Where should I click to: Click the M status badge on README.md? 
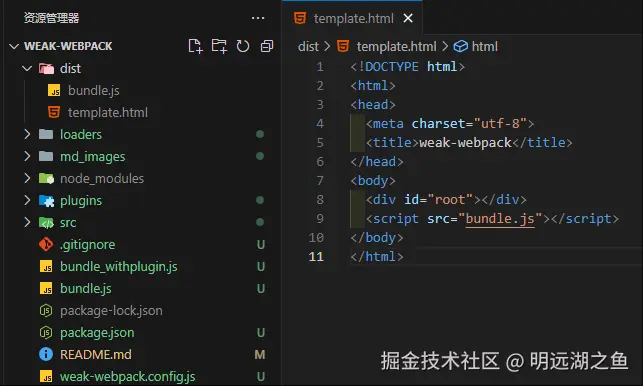click(x=260, y=354)
